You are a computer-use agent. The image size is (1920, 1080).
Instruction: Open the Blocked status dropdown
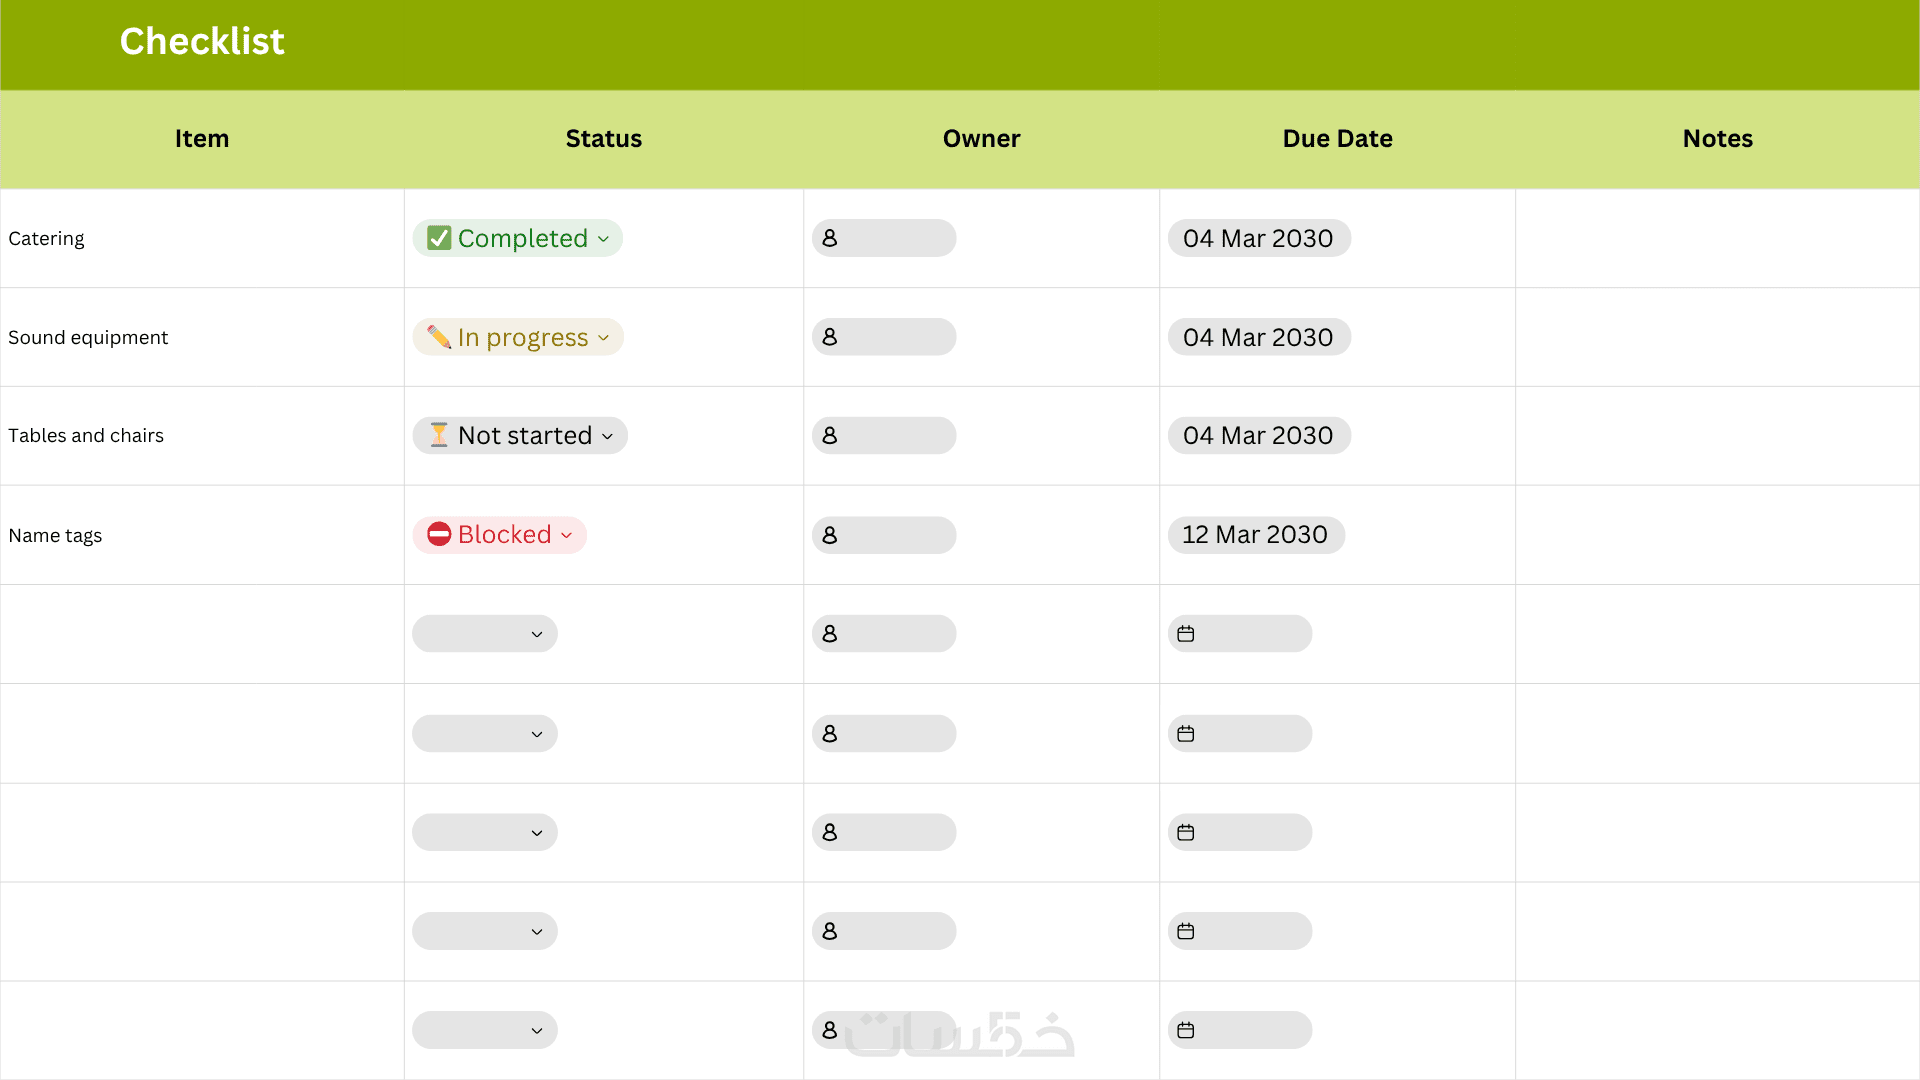pos(566,535)
